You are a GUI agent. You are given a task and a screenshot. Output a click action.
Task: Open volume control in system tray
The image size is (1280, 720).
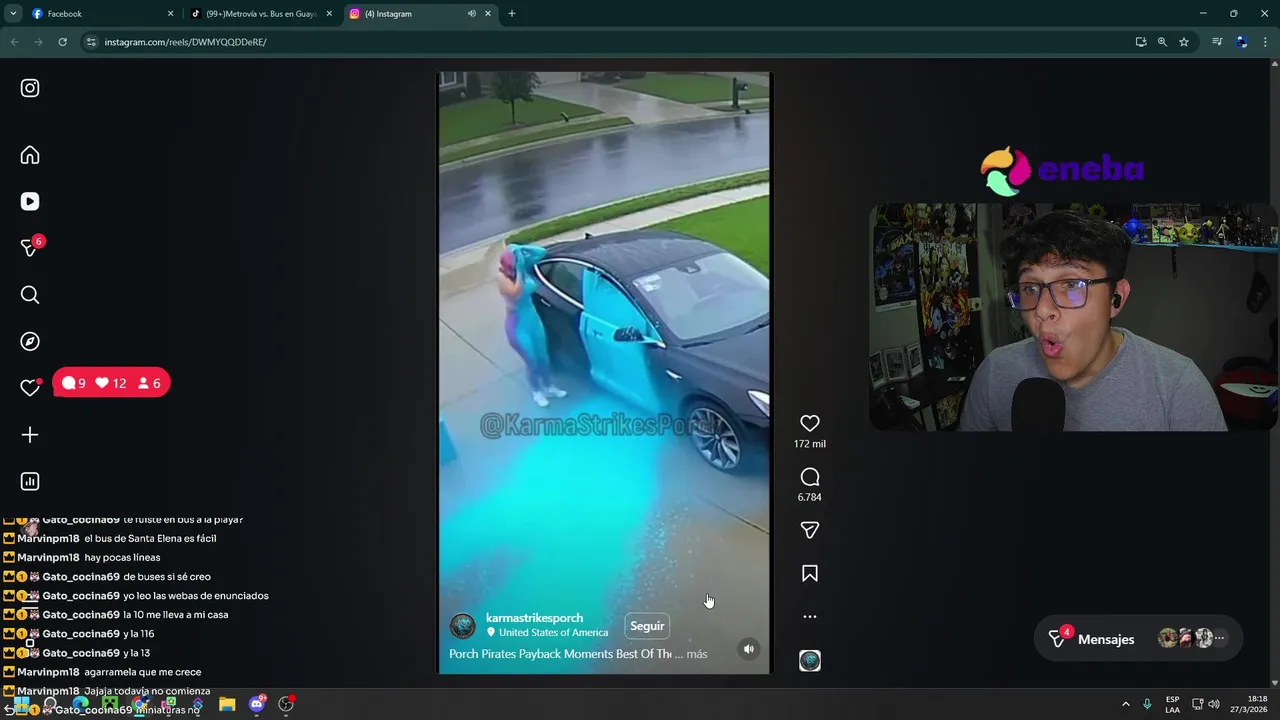coord(1214,704)
